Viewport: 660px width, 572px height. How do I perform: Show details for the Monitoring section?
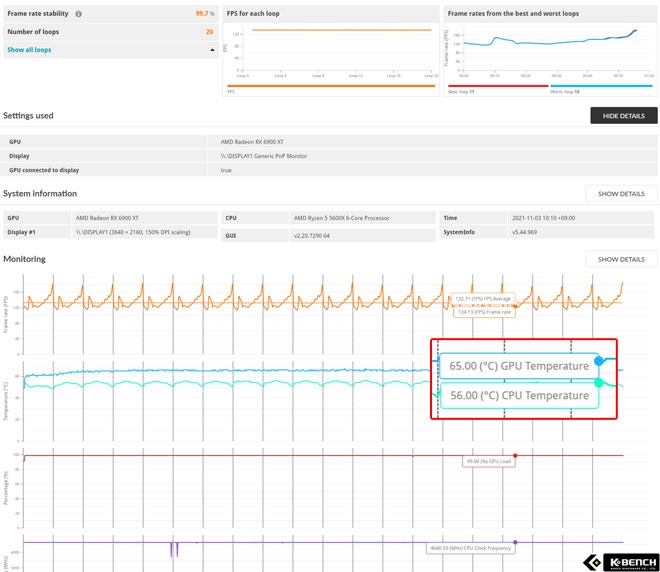coord(621,259)
